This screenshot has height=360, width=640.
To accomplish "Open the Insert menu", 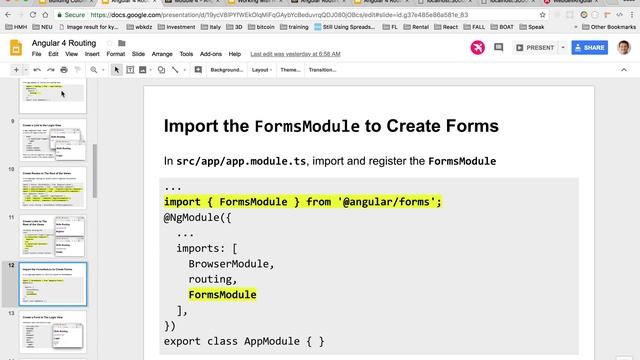I will click(92, 54).
